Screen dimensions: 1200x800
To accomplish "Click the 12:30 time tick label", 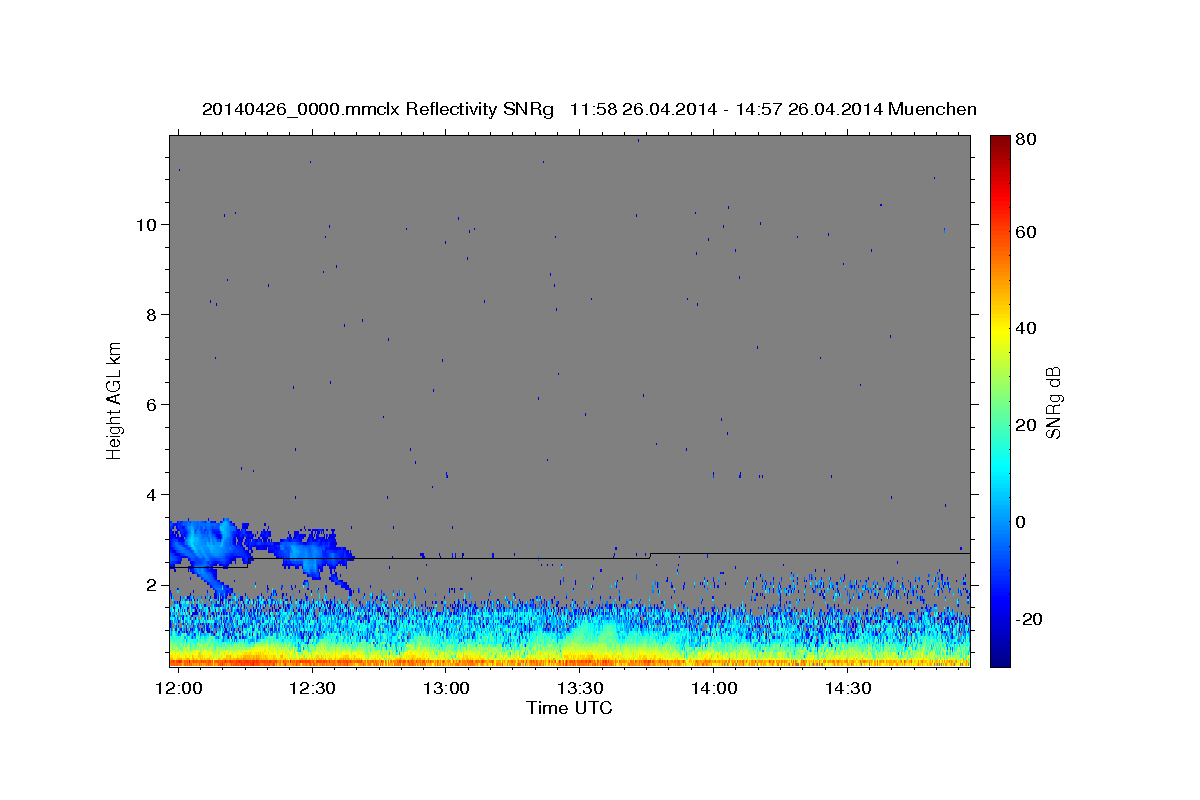I will pyautogui.click(x=312, y=689).
